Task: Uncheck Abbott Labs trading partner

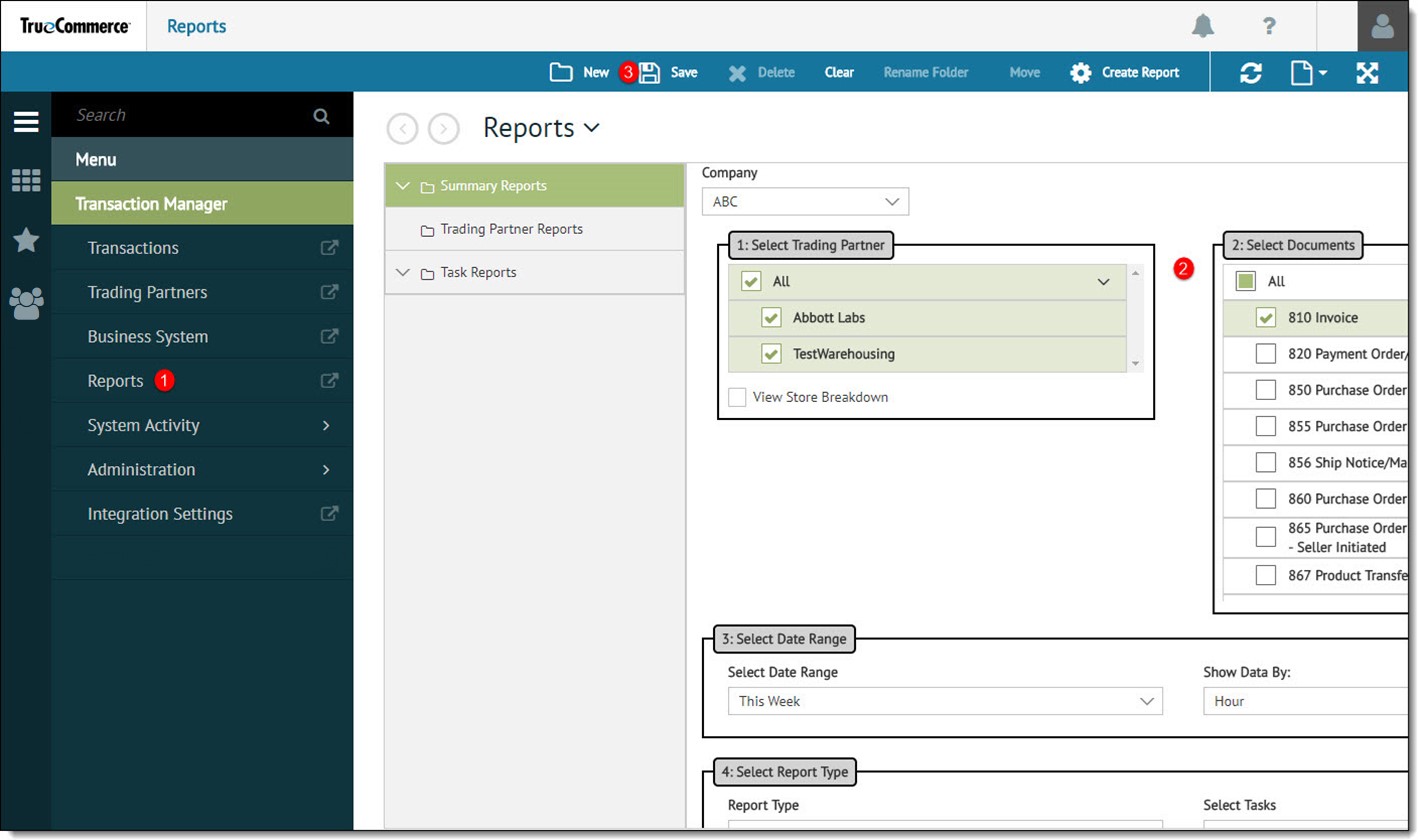Action: tap(771, 317)
